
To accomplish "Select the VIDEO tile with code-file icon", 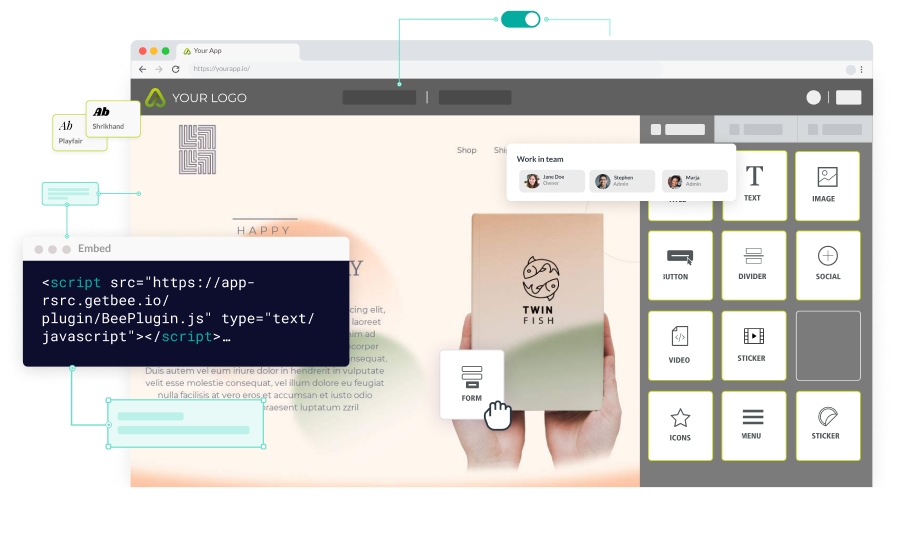I will (680, 345).
